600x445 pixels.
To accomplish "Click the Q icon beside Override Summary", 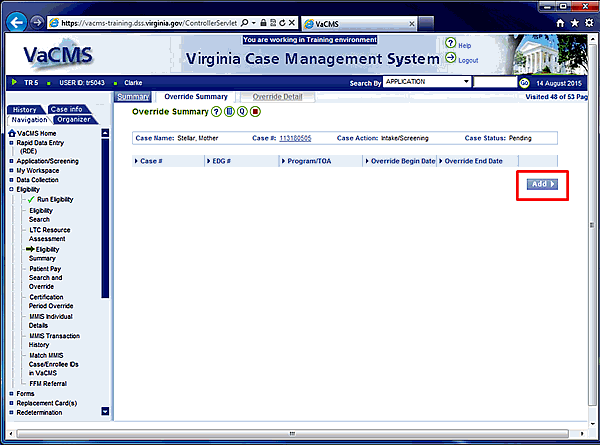I will (241, 112).
